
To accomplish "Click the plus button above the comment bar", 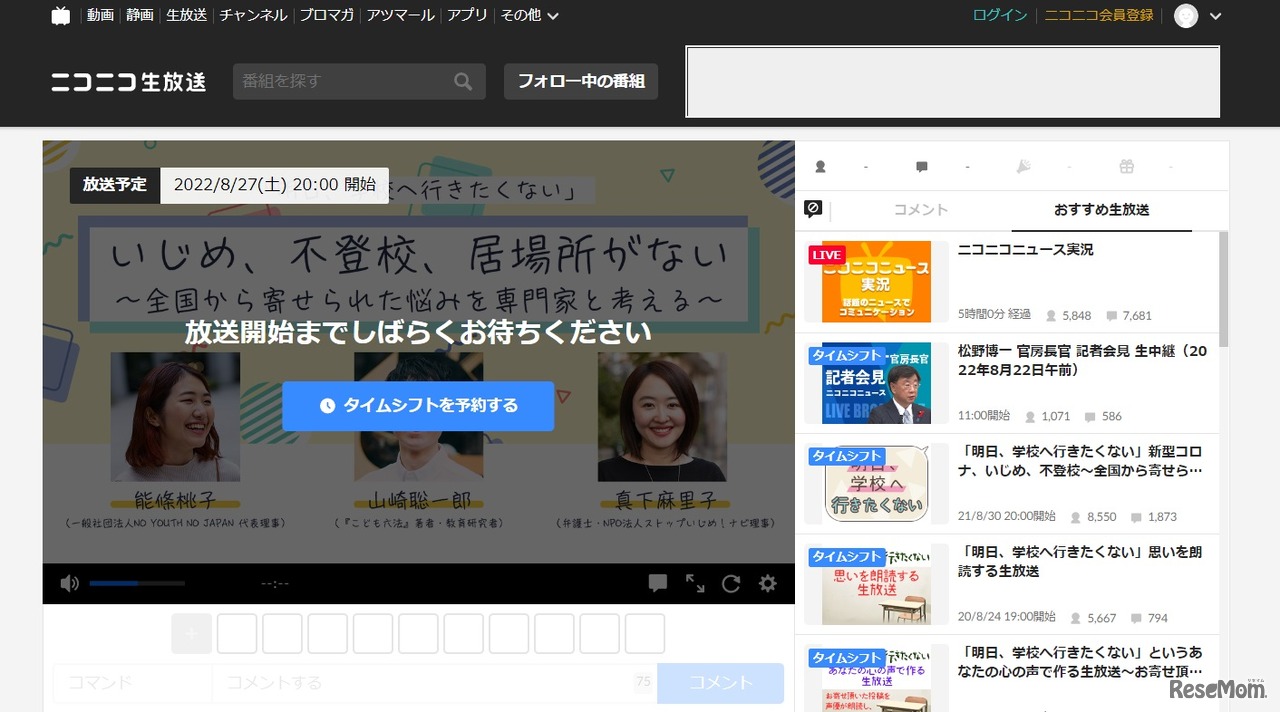I will coord(191,633).
